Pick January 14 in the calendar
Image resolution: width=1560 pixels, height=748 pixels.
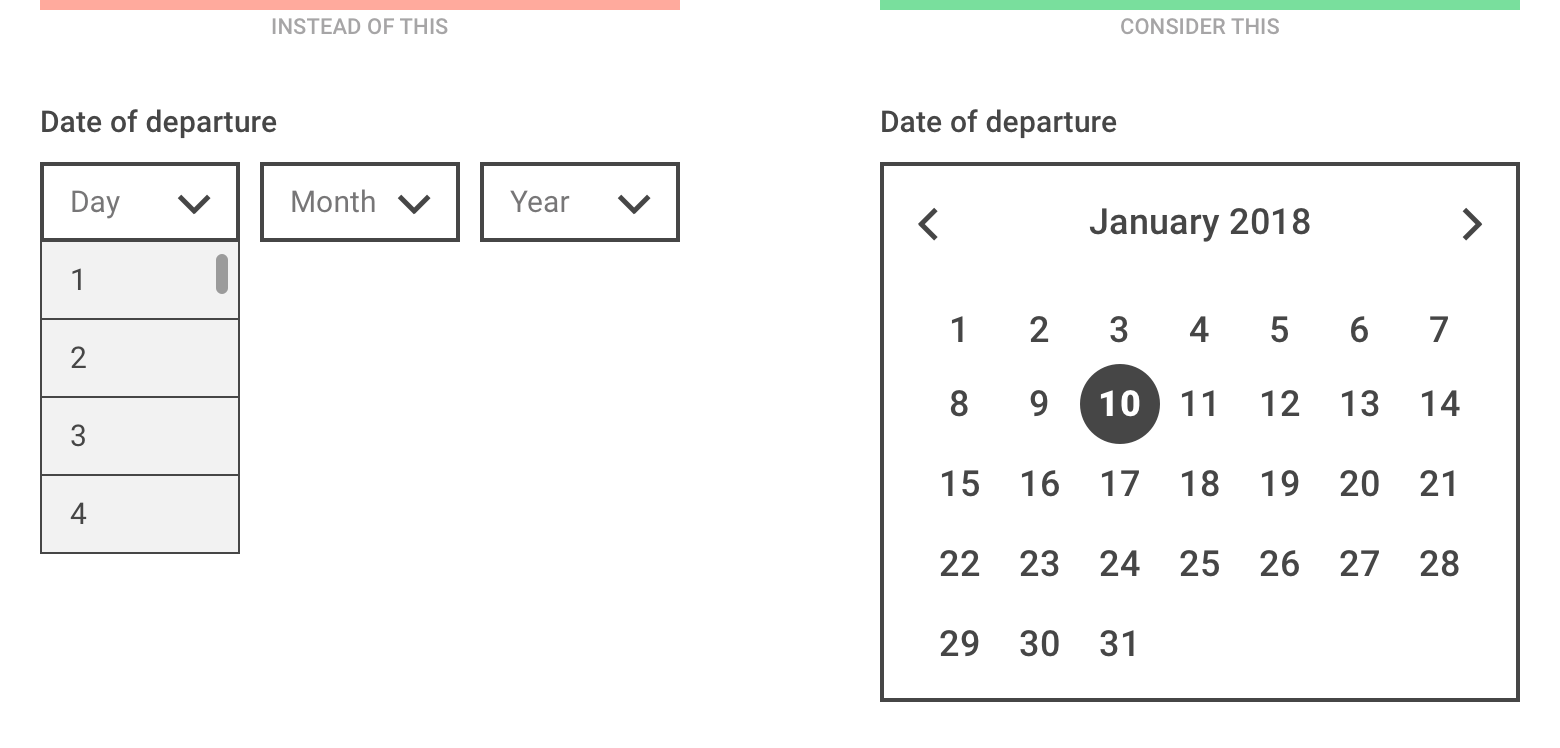click(x=1439, y=404)
